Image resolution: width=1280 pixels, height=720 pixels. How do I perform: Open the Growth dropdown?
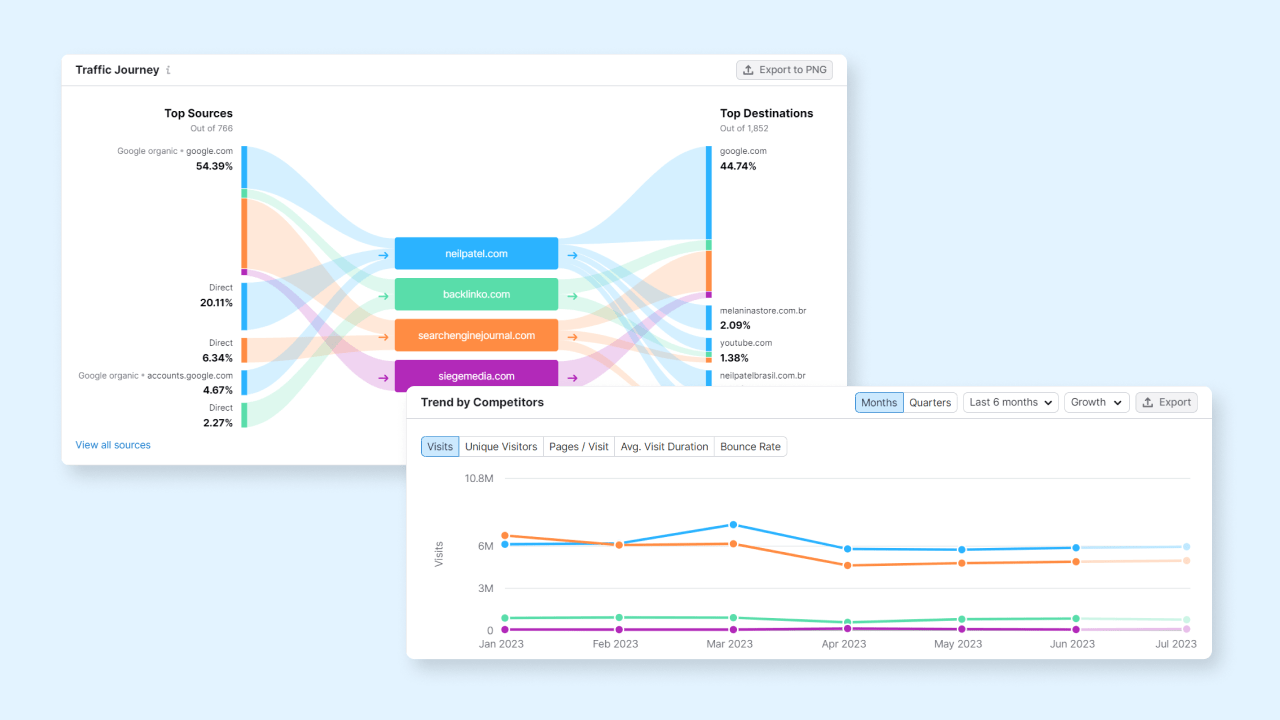point(1097,402)
